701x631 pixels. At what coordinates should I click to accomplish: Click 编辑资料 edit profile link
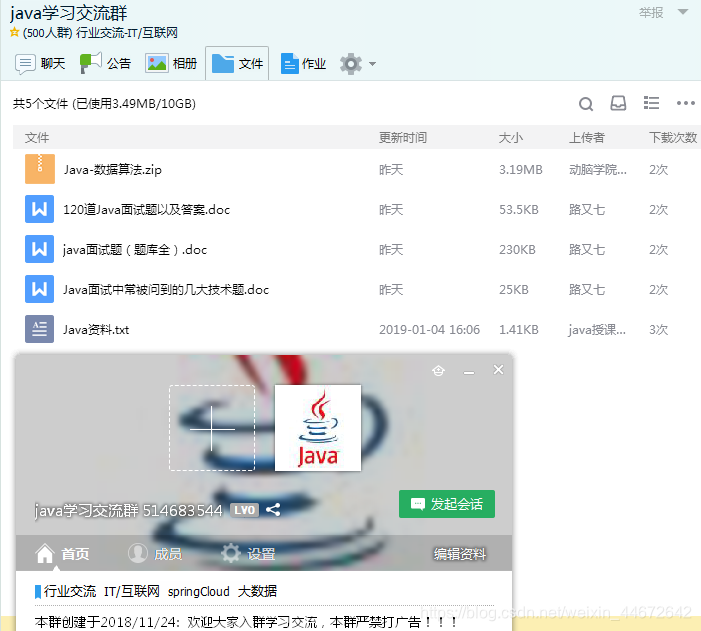tap(460, 554)
